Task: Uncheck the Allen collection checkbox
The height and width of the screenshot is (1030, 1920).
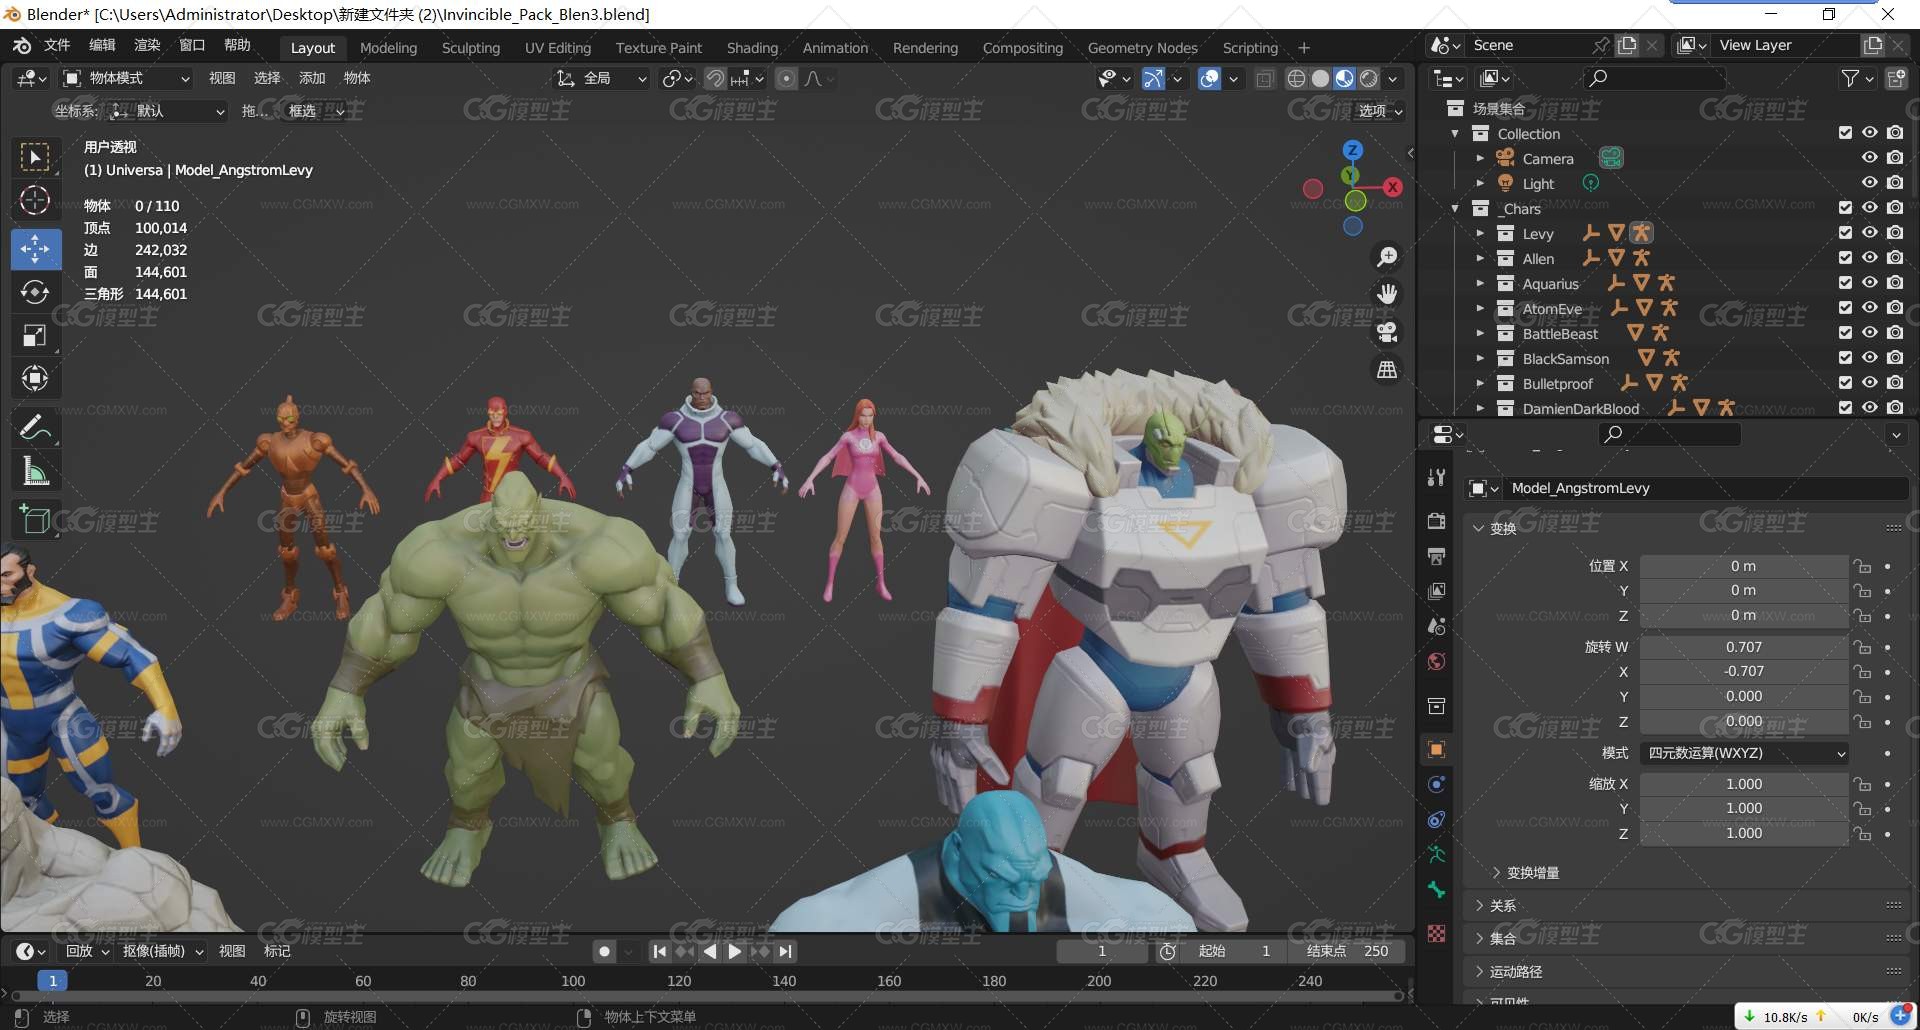Action: 1845,258
